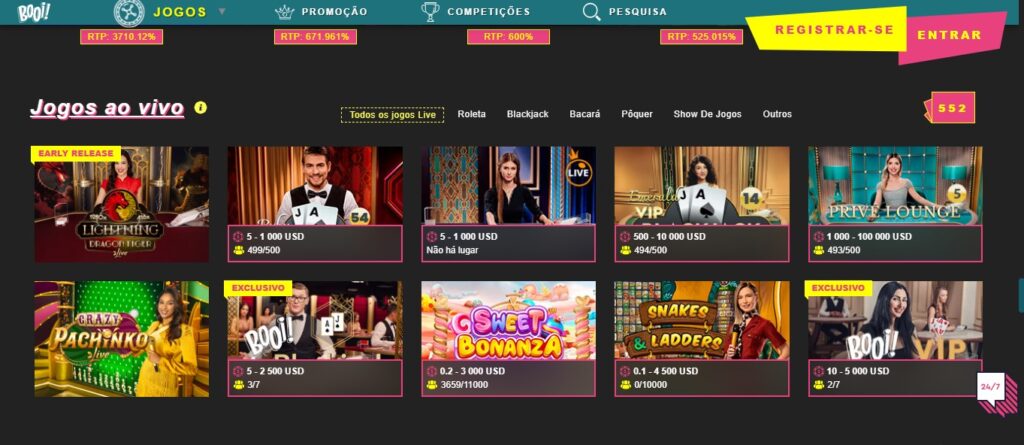Select the Blackjack category tab

tap(528, 114)
